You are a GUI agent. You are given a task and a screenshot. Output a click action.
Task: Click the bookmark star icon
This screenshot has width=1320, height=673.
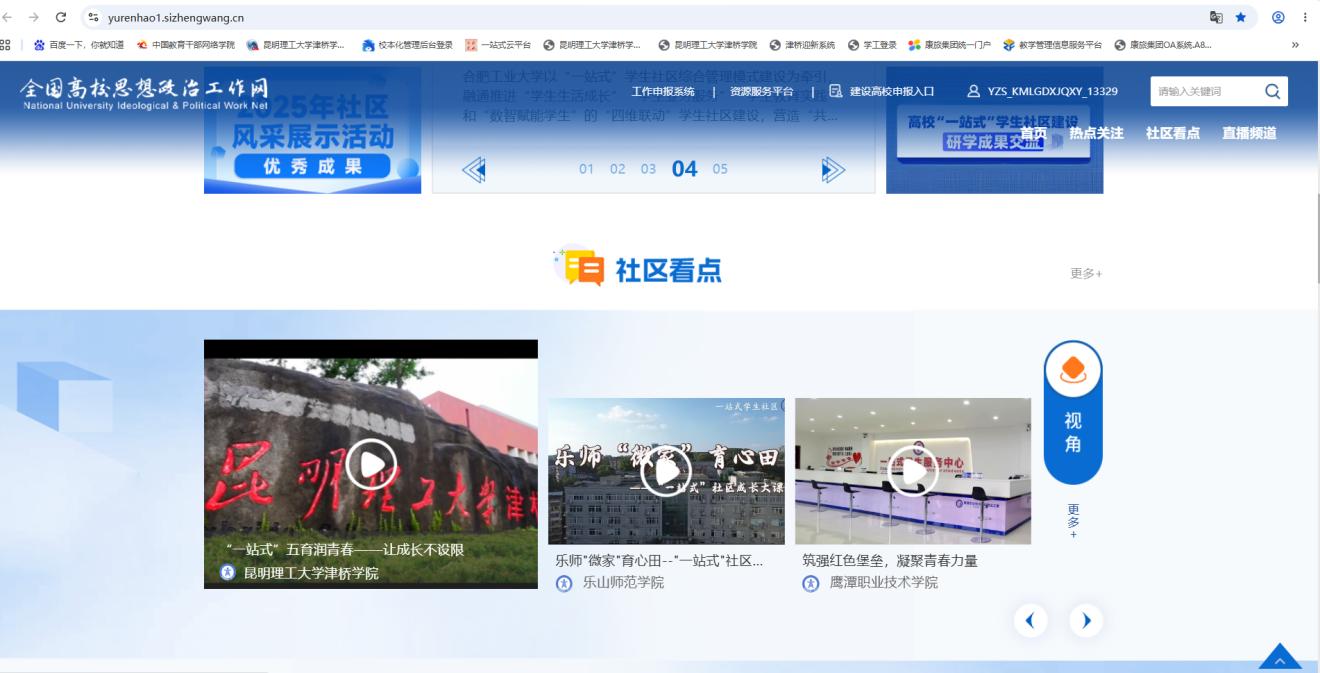(x=1241, y=17)
